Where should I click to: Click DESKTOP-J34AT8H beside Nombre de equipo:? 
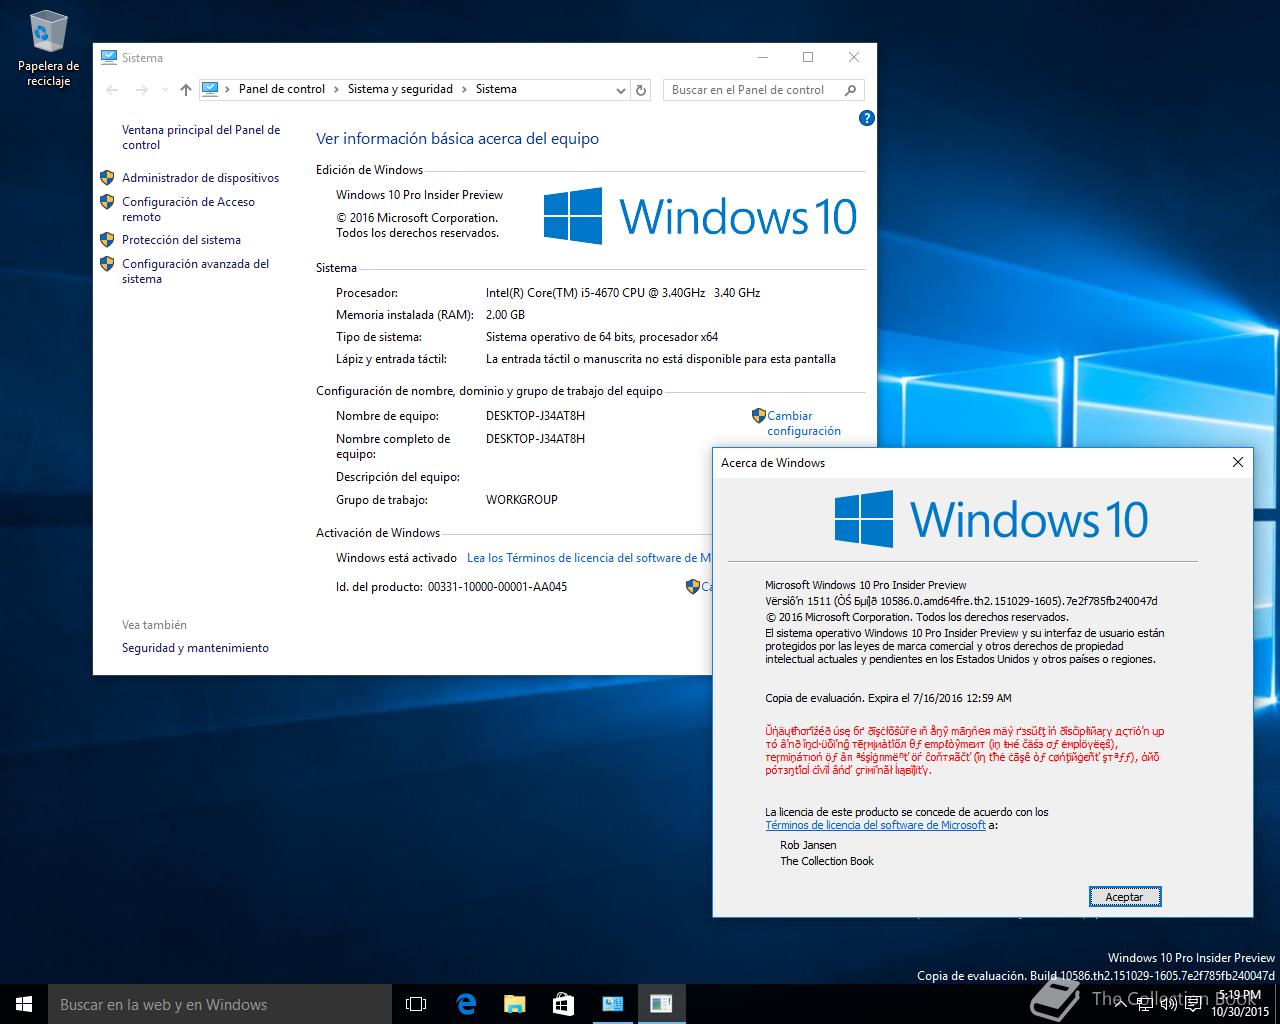[x=535, y=416]
